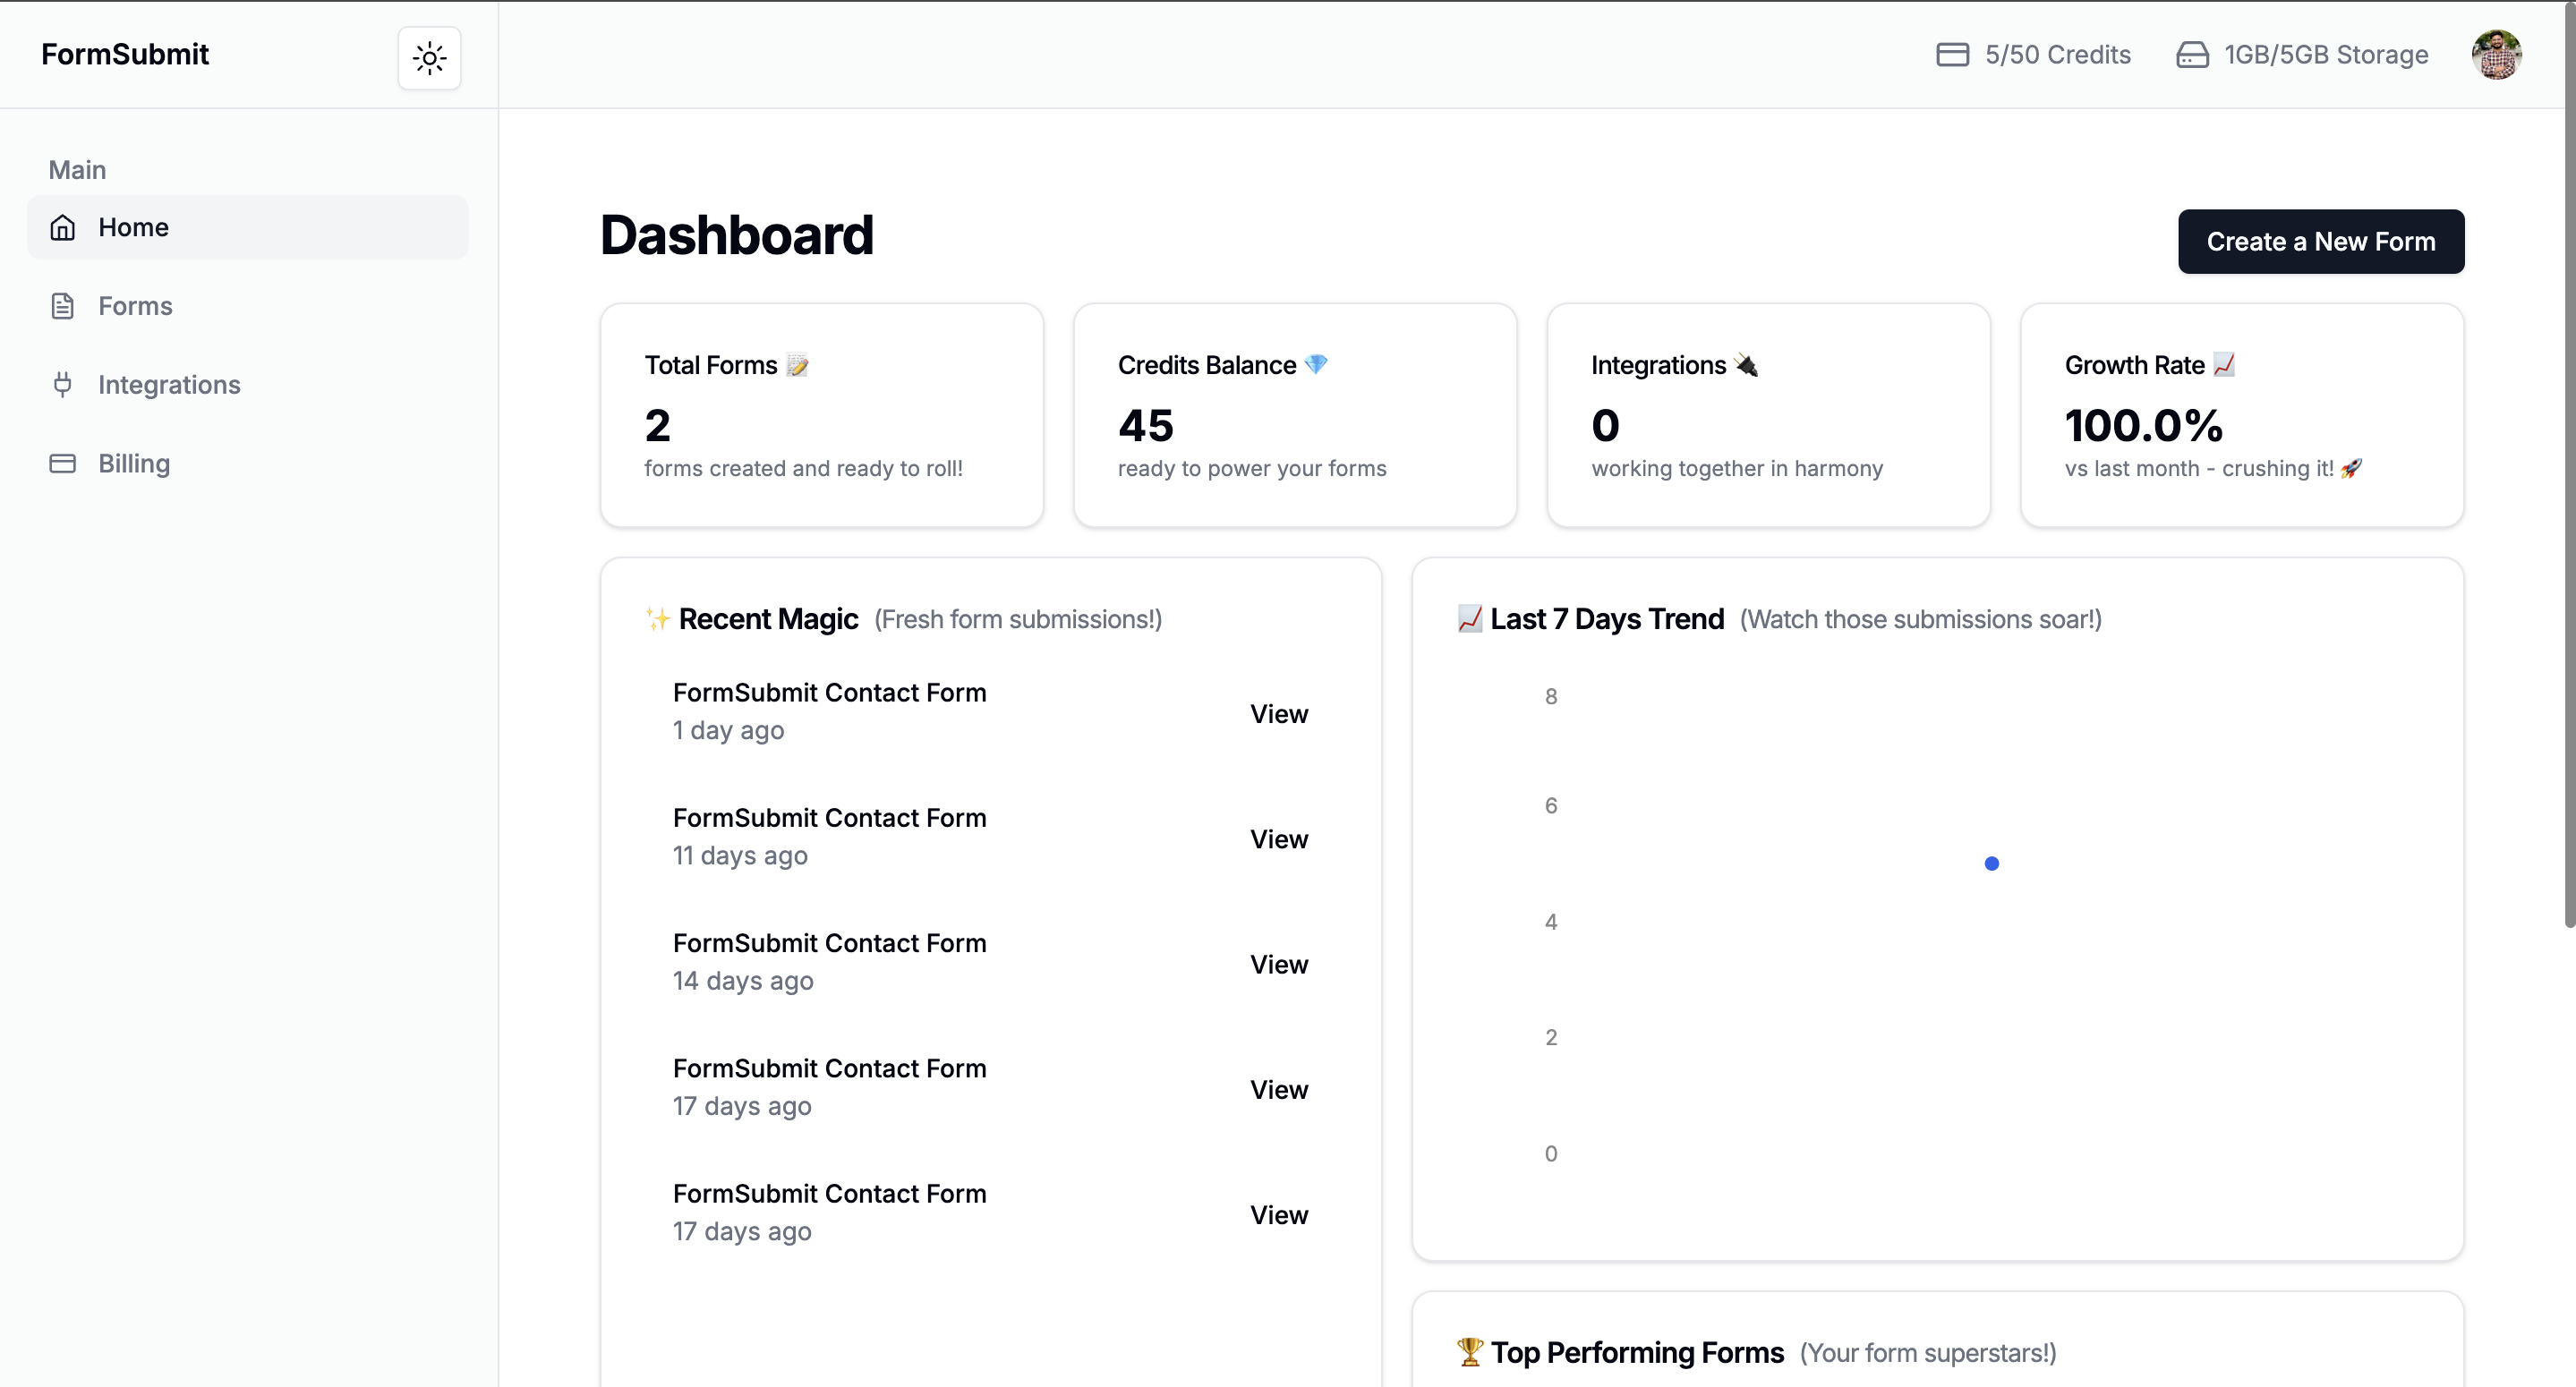
Task: Click the FormSubmit logo text
Action: tap(124, 54)
